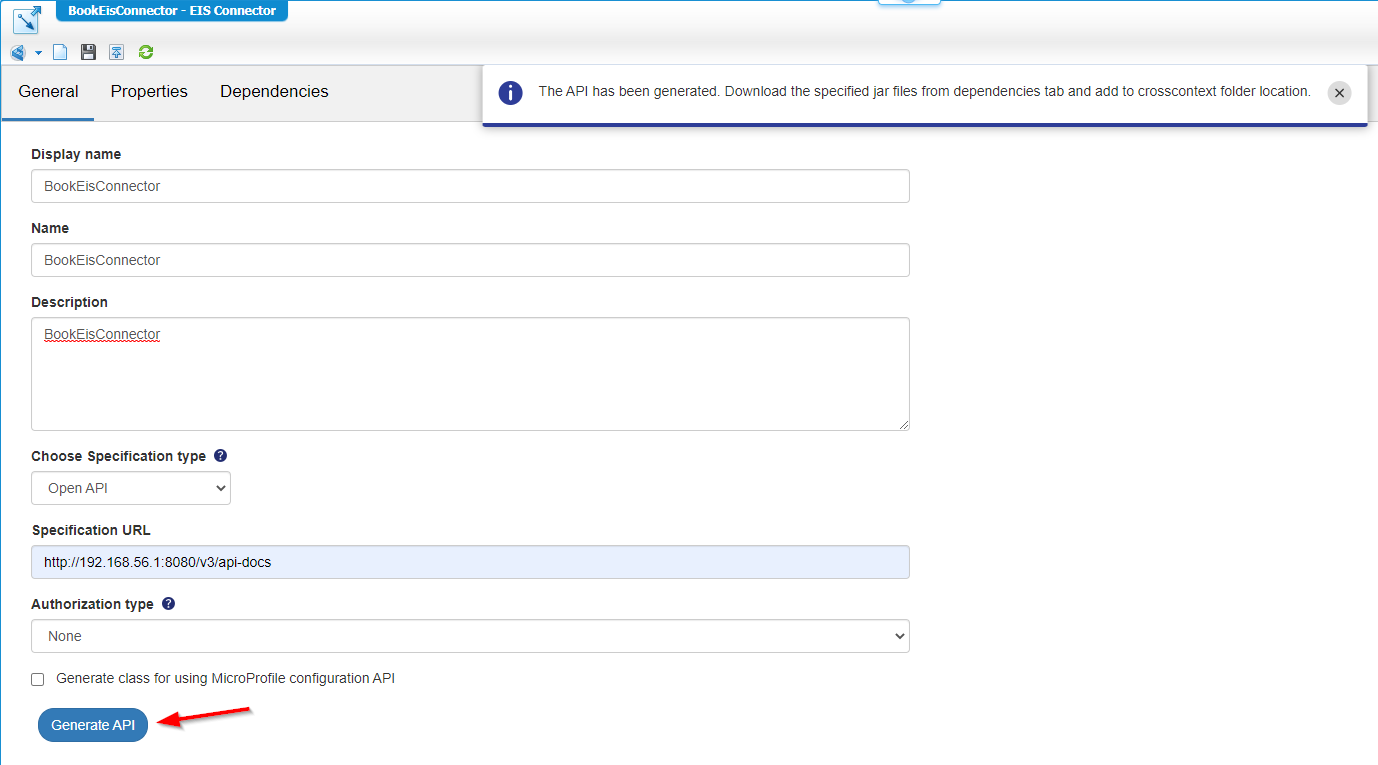Open the Open API specification type dropdown

pos(131,488)
